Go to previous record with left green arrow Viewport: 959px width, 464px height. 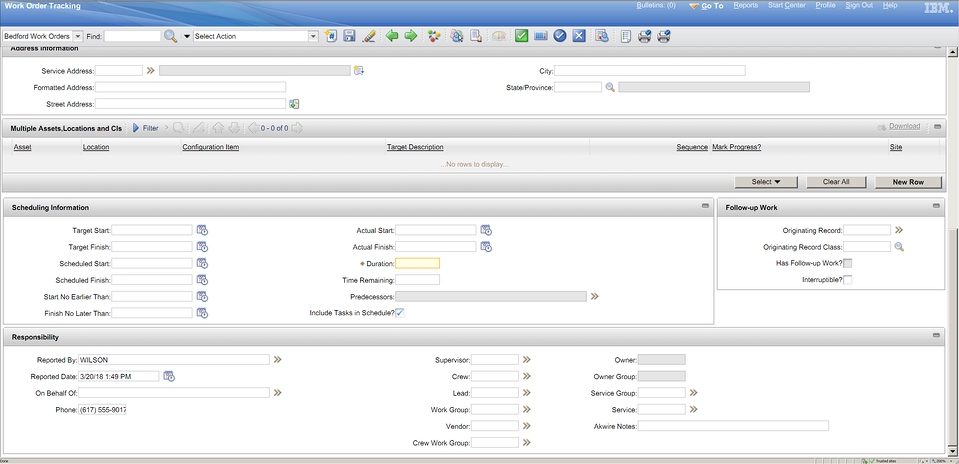[x=392, y=36]
